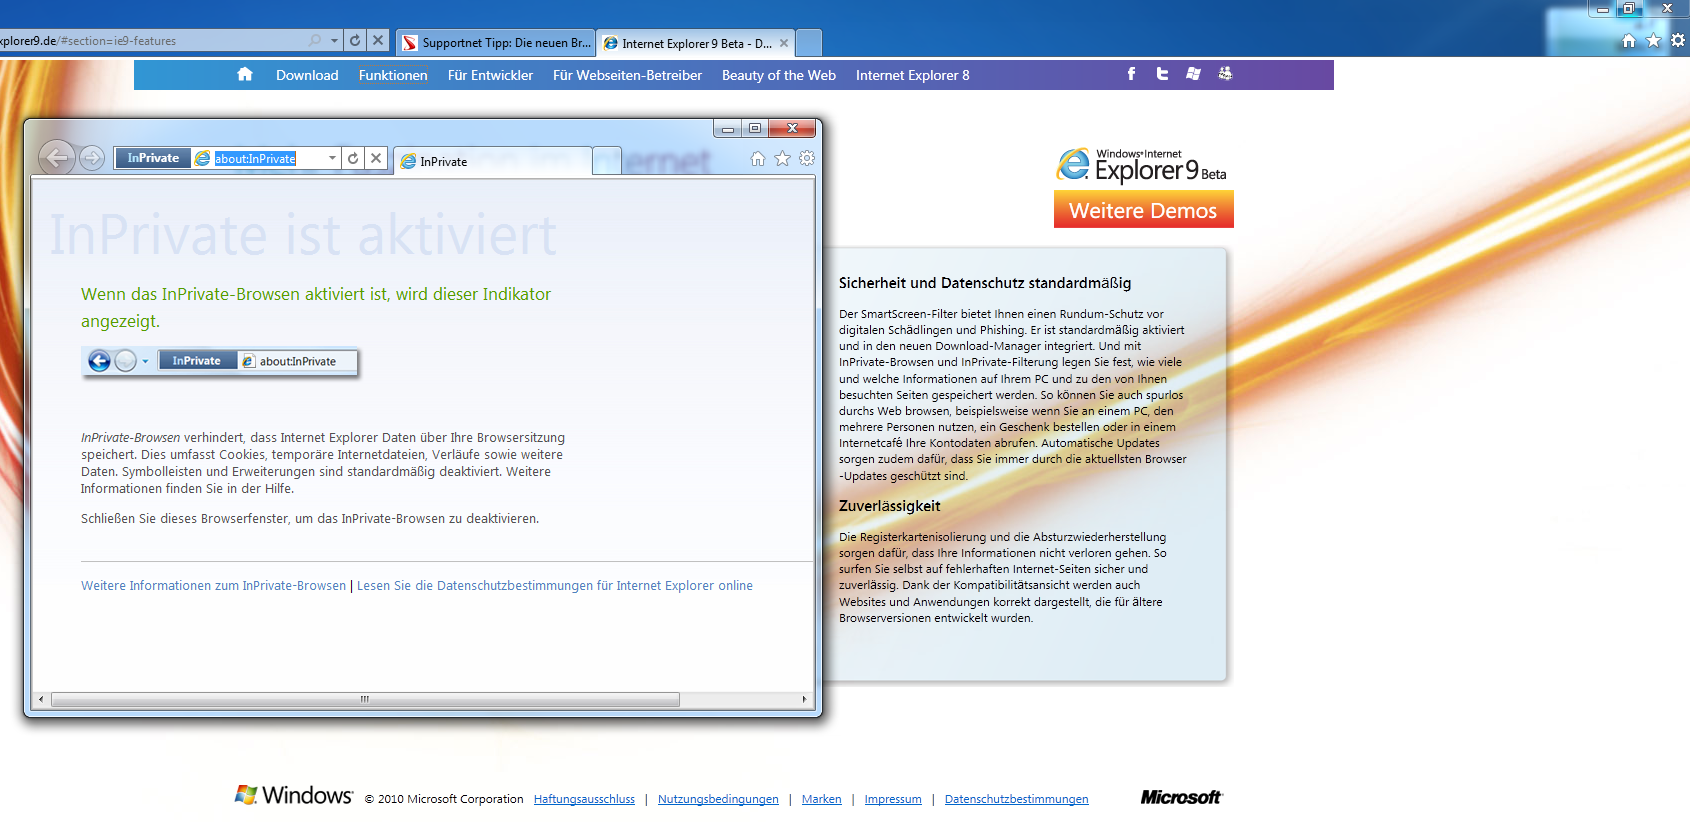Screen dimensions: 1690x822
Task: Open the outer browser tools gear
Action: click(1678, 41)
